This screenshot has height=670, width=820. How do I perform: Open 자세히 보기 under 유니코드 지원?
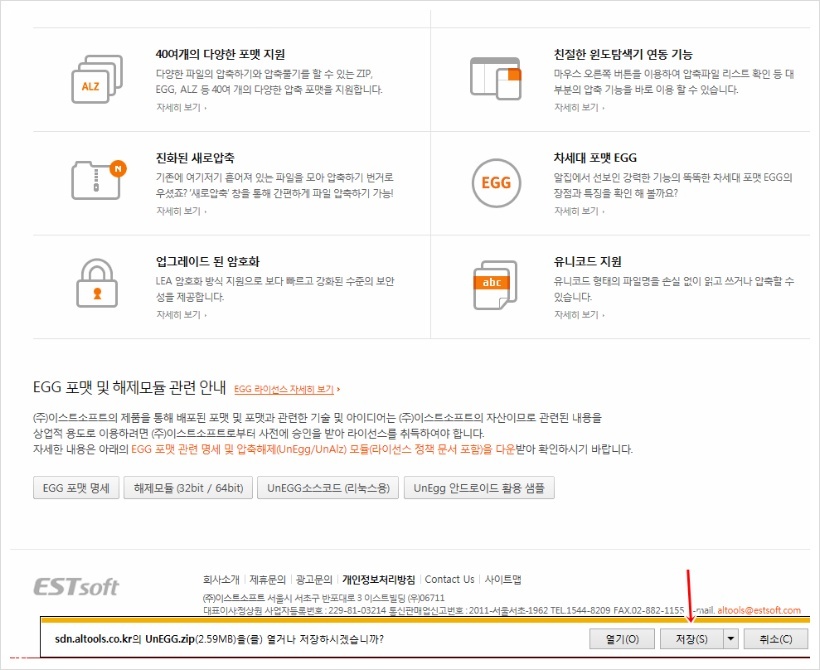click(579, 314)
